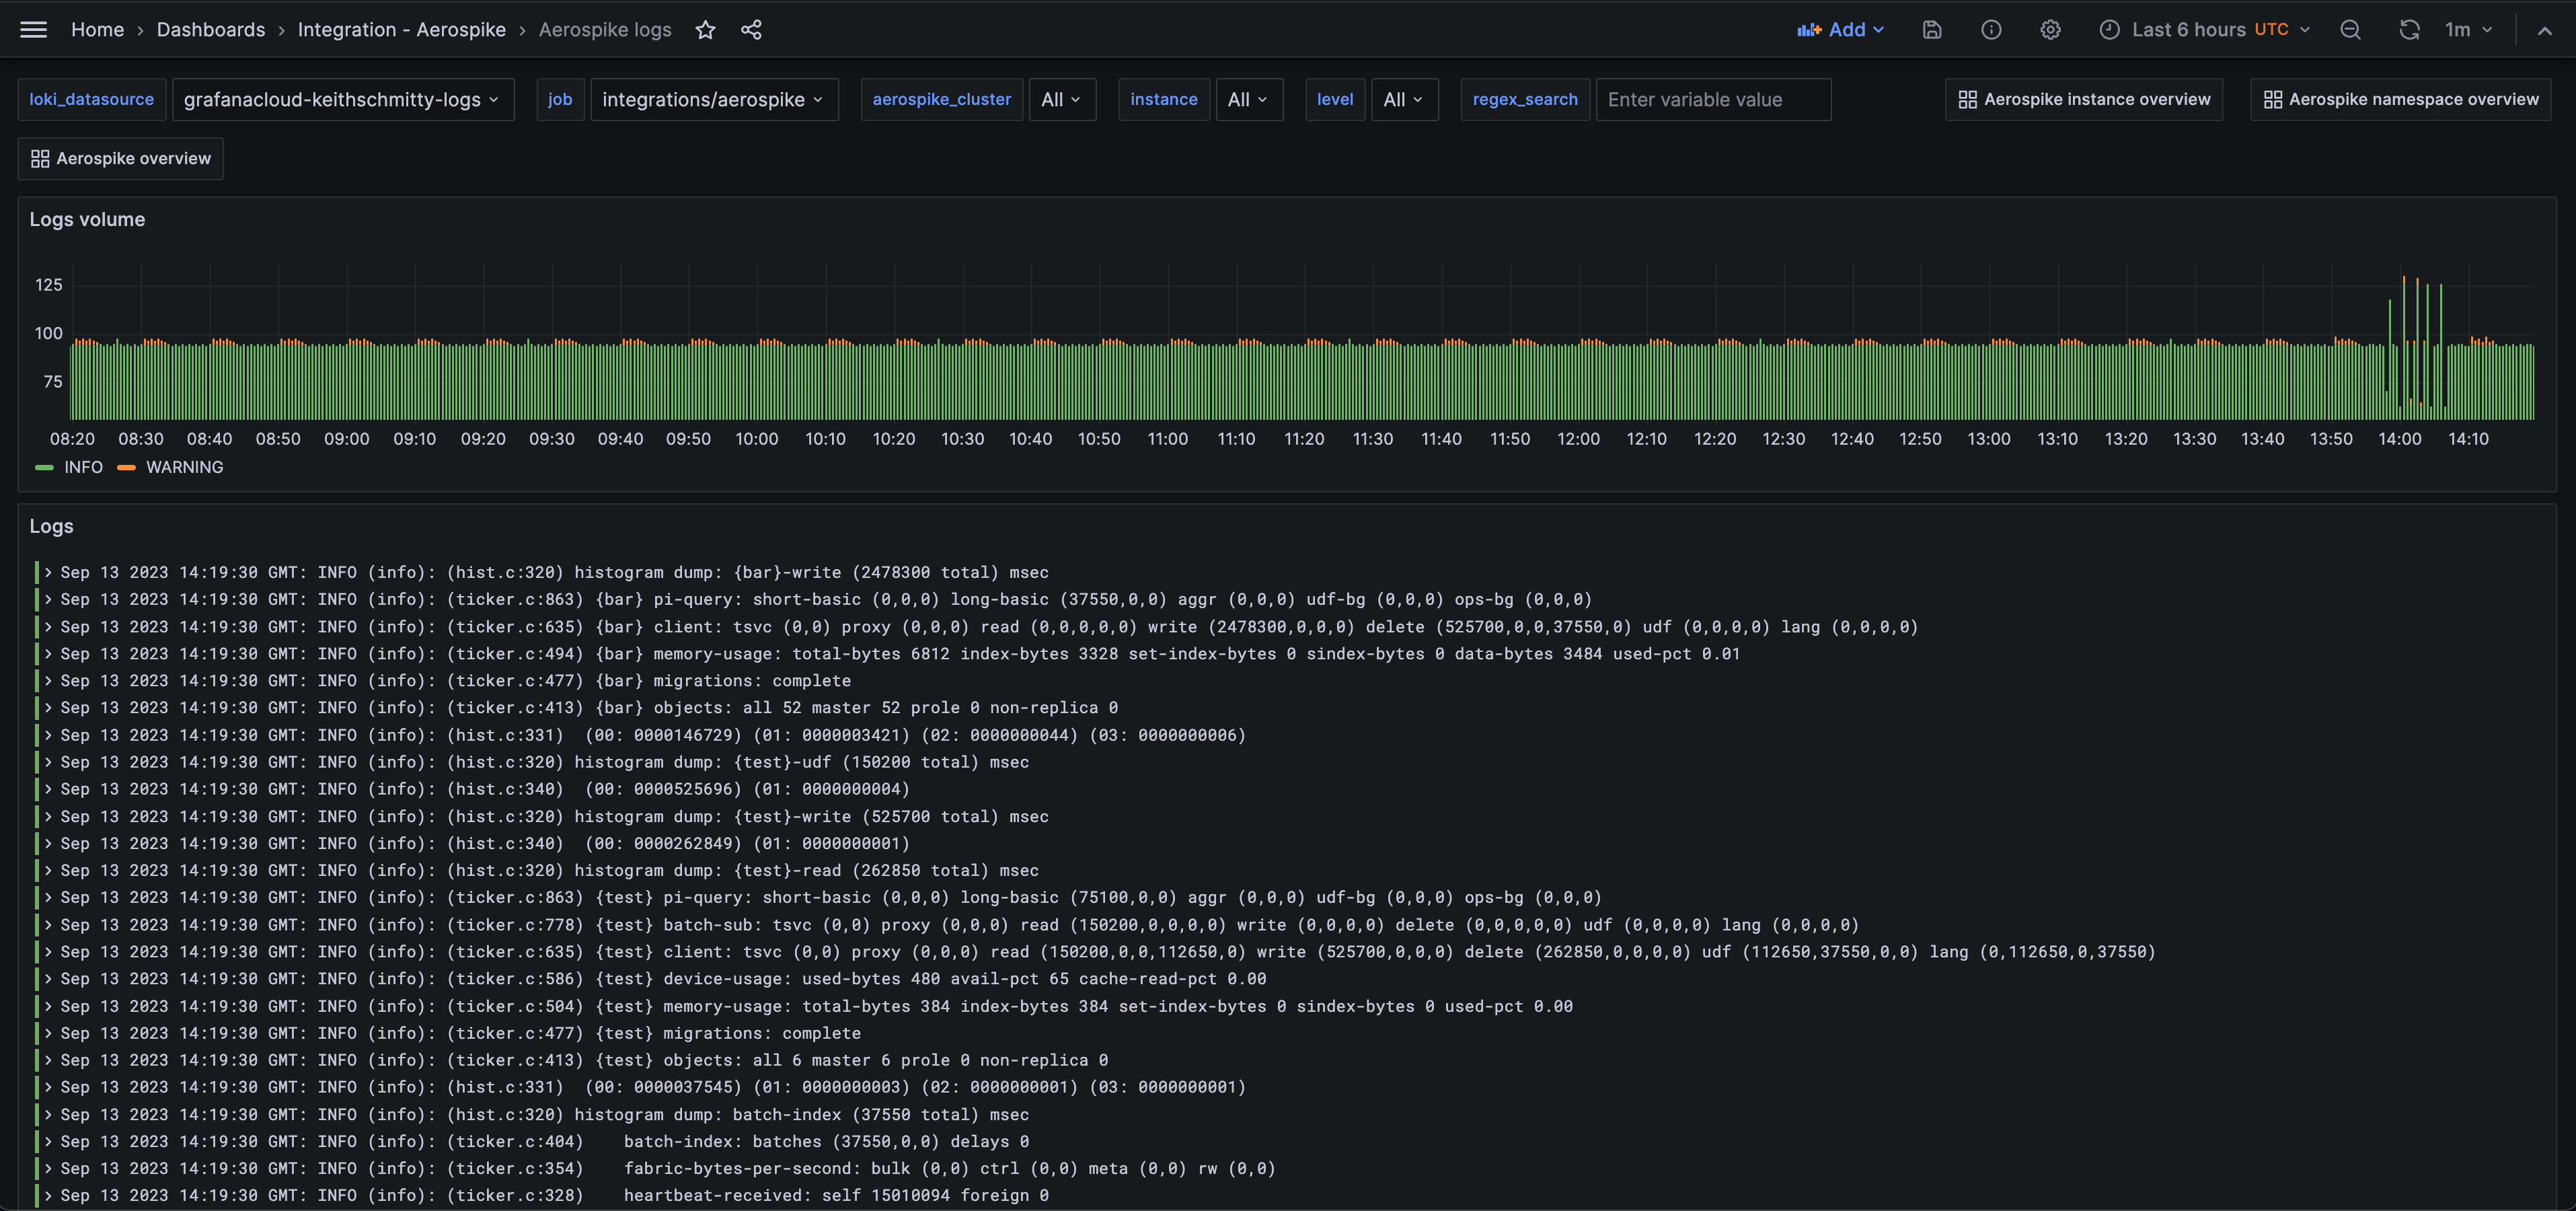The image size is (2576, 1211).
Task: Hide the WARNING series in Logs volume legend
Action: [184, 467]
